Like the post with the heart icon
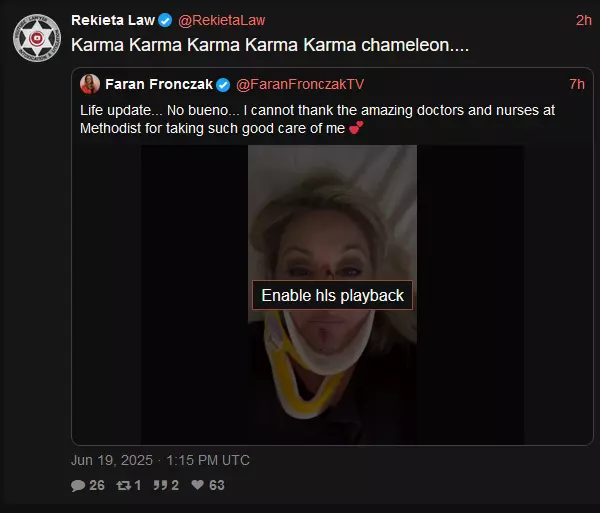The height and width of the screenshot is (513, 600). point(197,485)
